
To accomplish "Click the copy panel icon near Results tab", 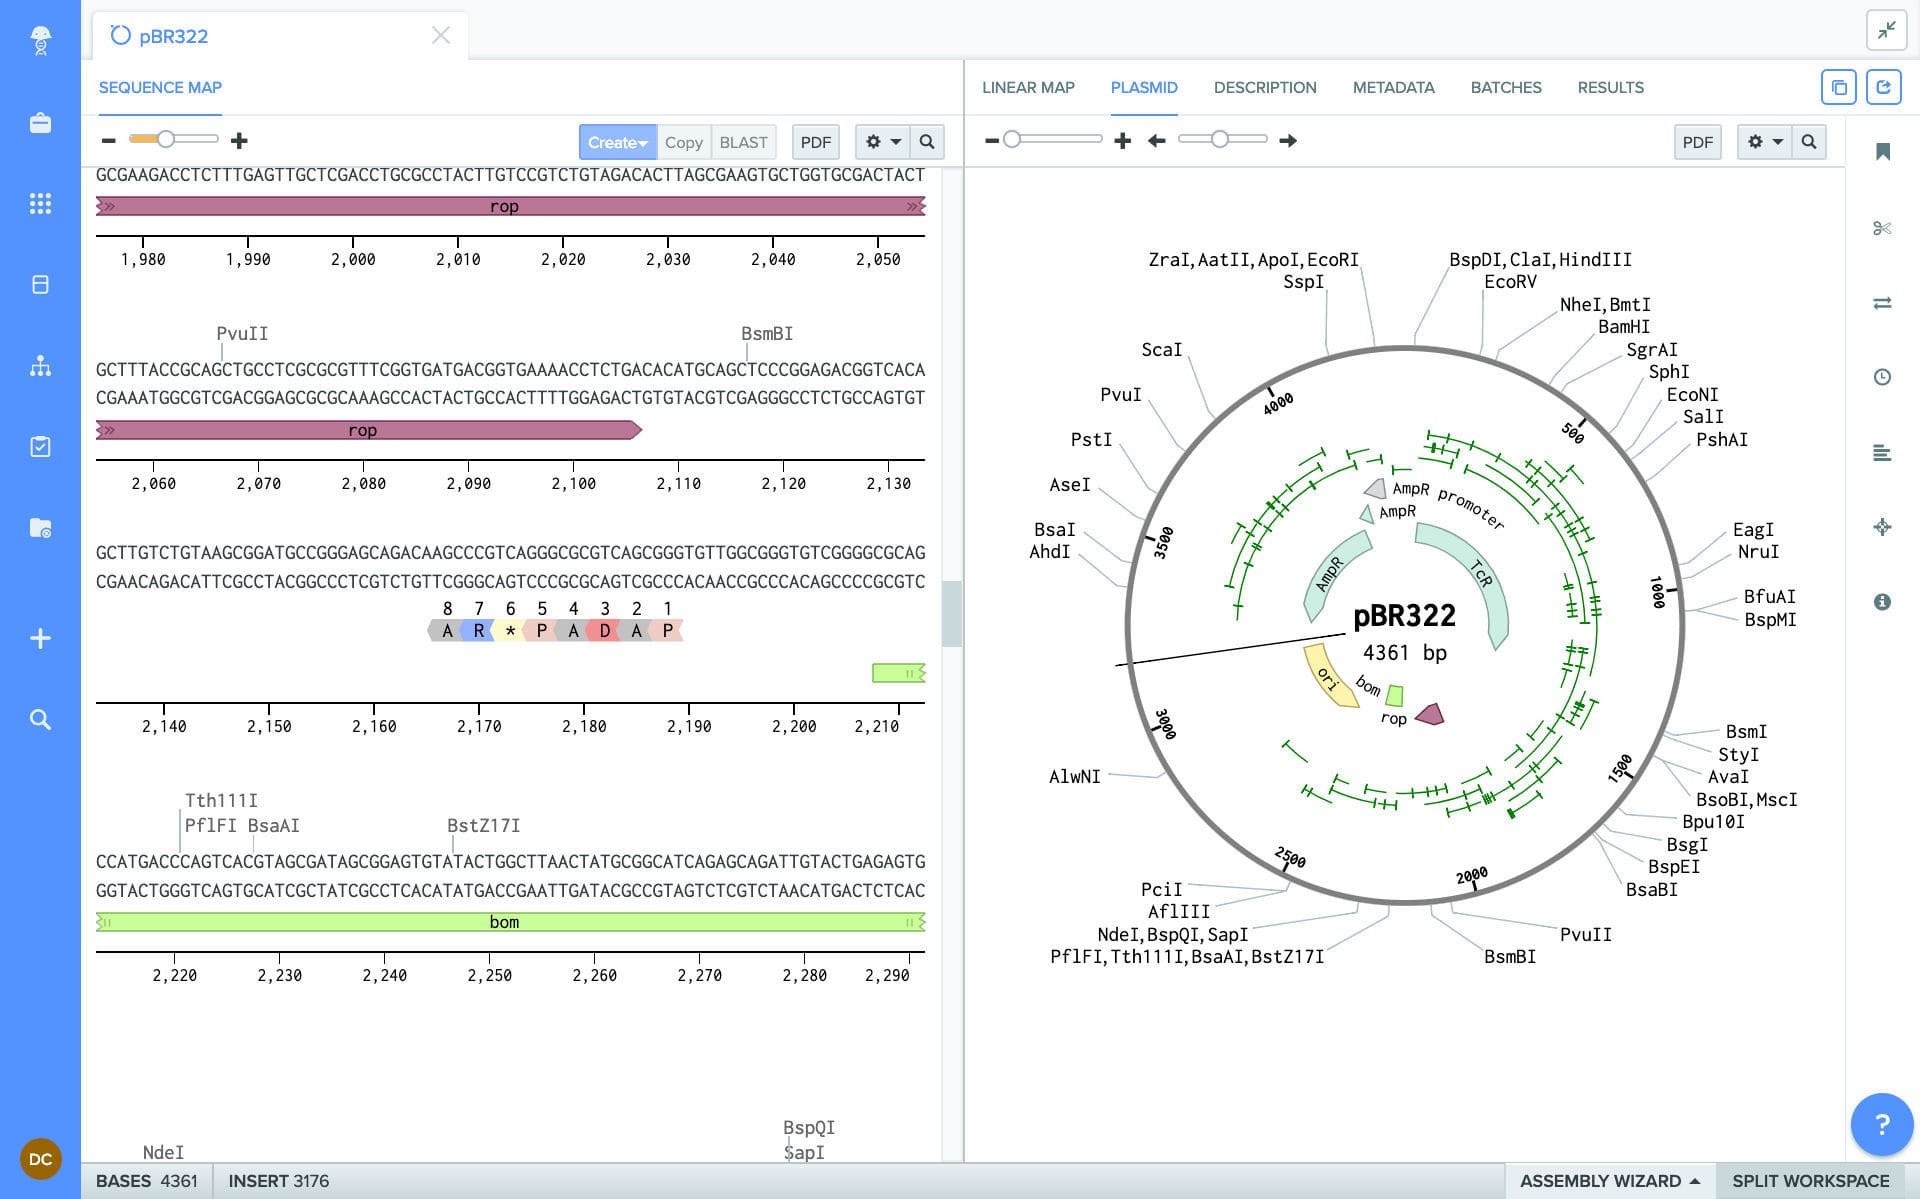I will tap(1838, 88).
